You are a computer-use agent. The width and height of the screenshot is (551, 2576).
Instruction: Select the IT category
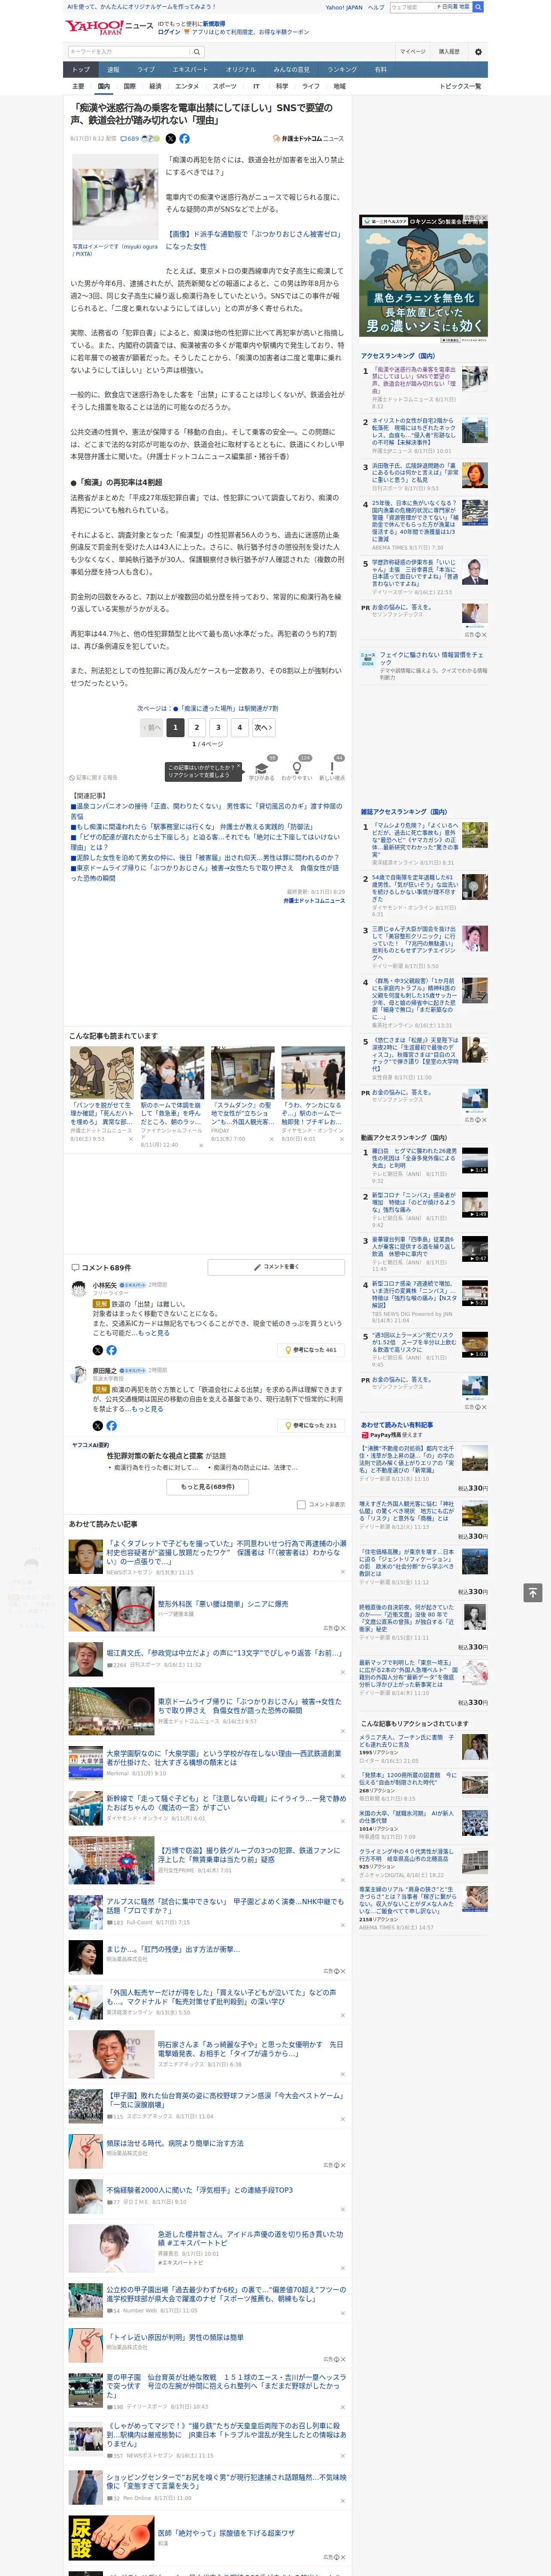pos(256,86)
